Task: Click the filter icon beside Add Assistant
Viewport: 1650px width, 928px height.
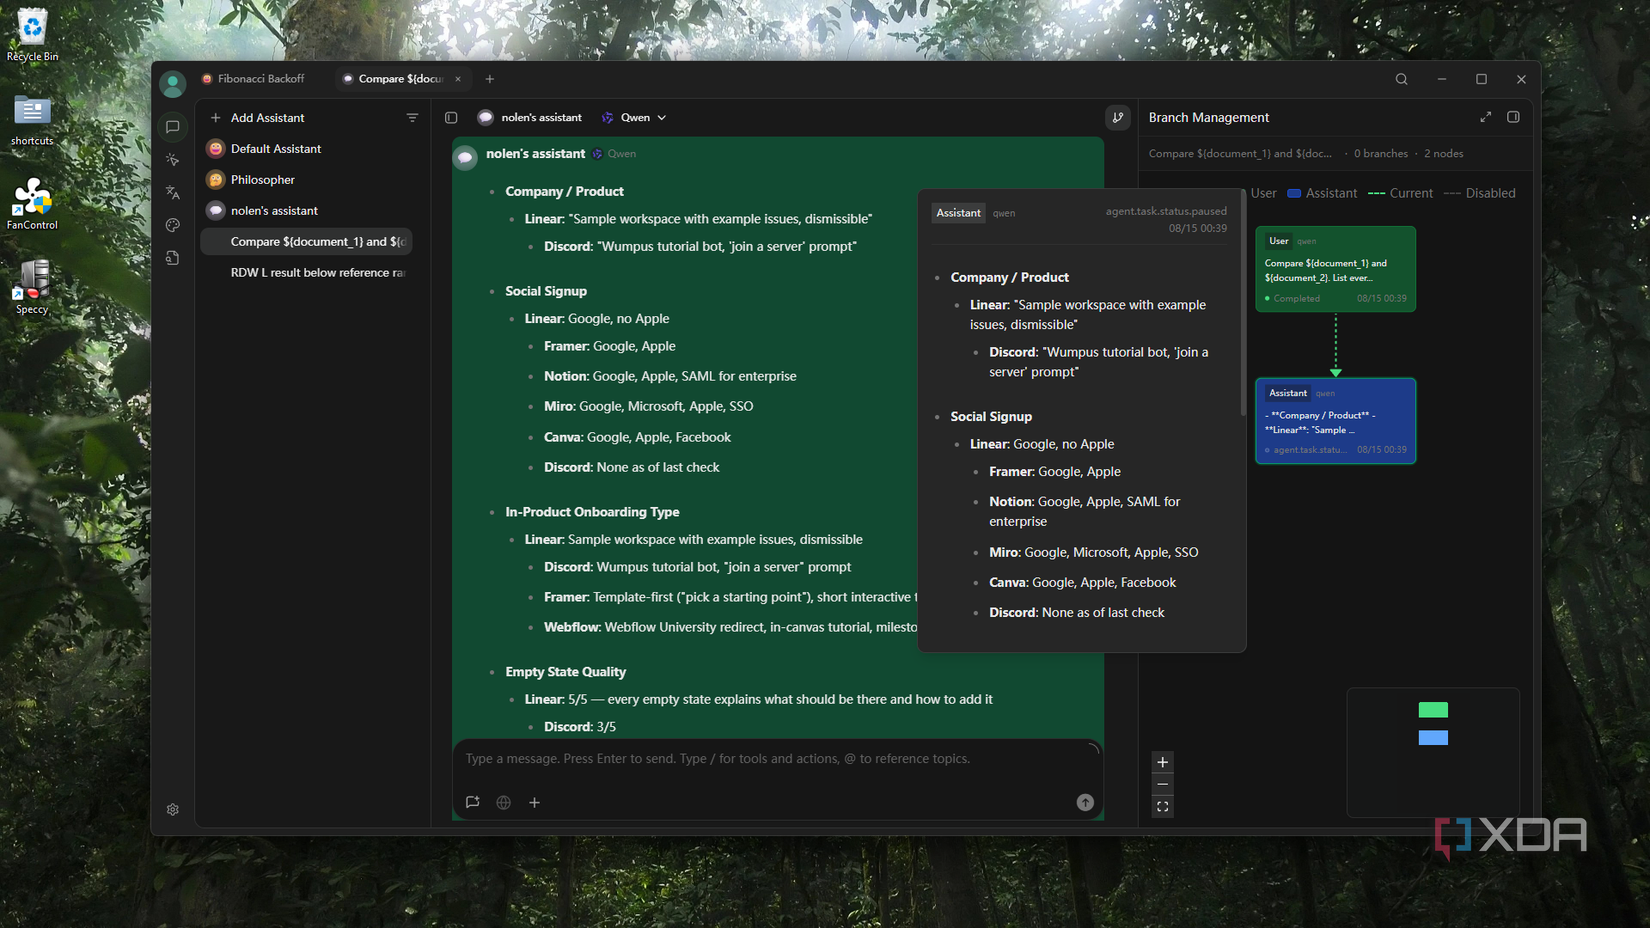Action: click(x=412, y=118)
